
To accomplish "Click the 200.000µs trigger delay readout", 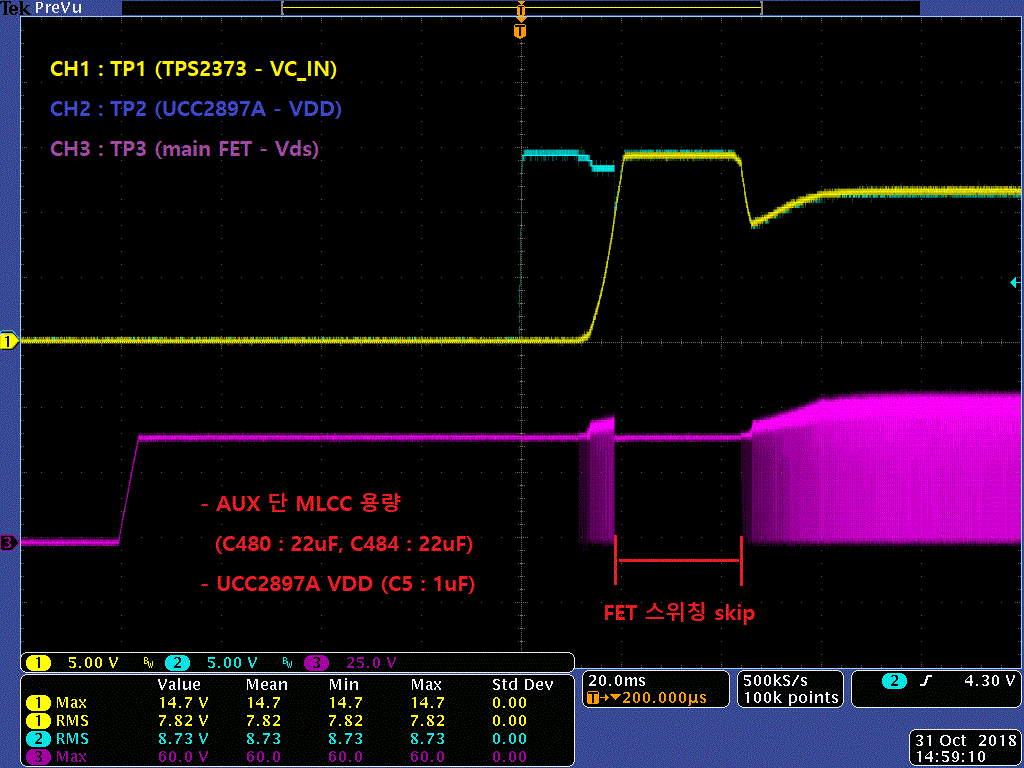I will pos(664,698).
